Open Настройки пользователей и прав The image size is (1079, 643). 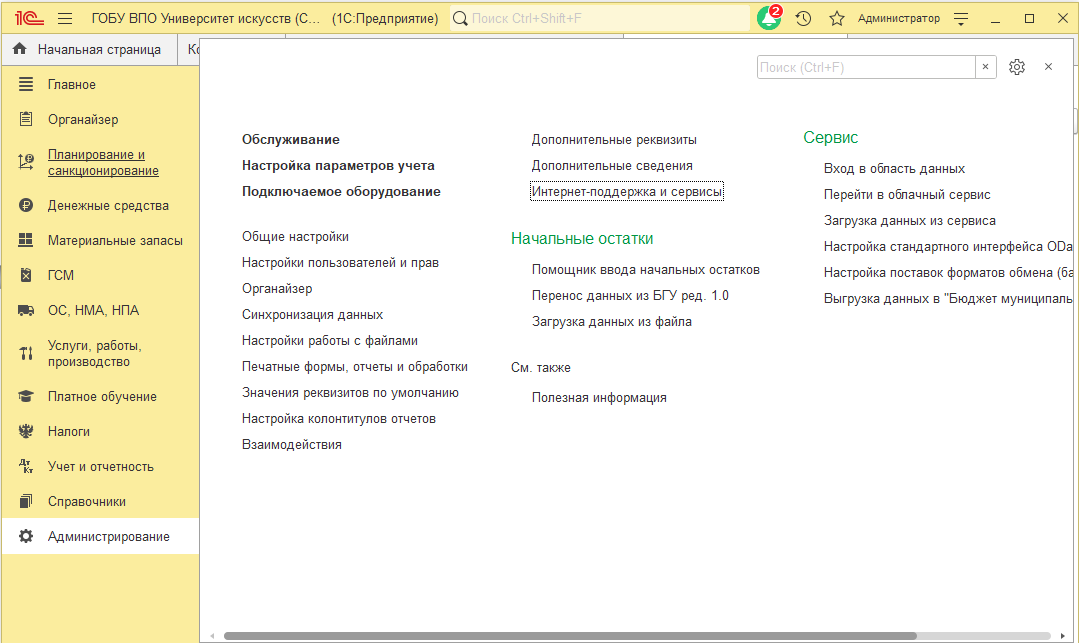pos(340,262)
